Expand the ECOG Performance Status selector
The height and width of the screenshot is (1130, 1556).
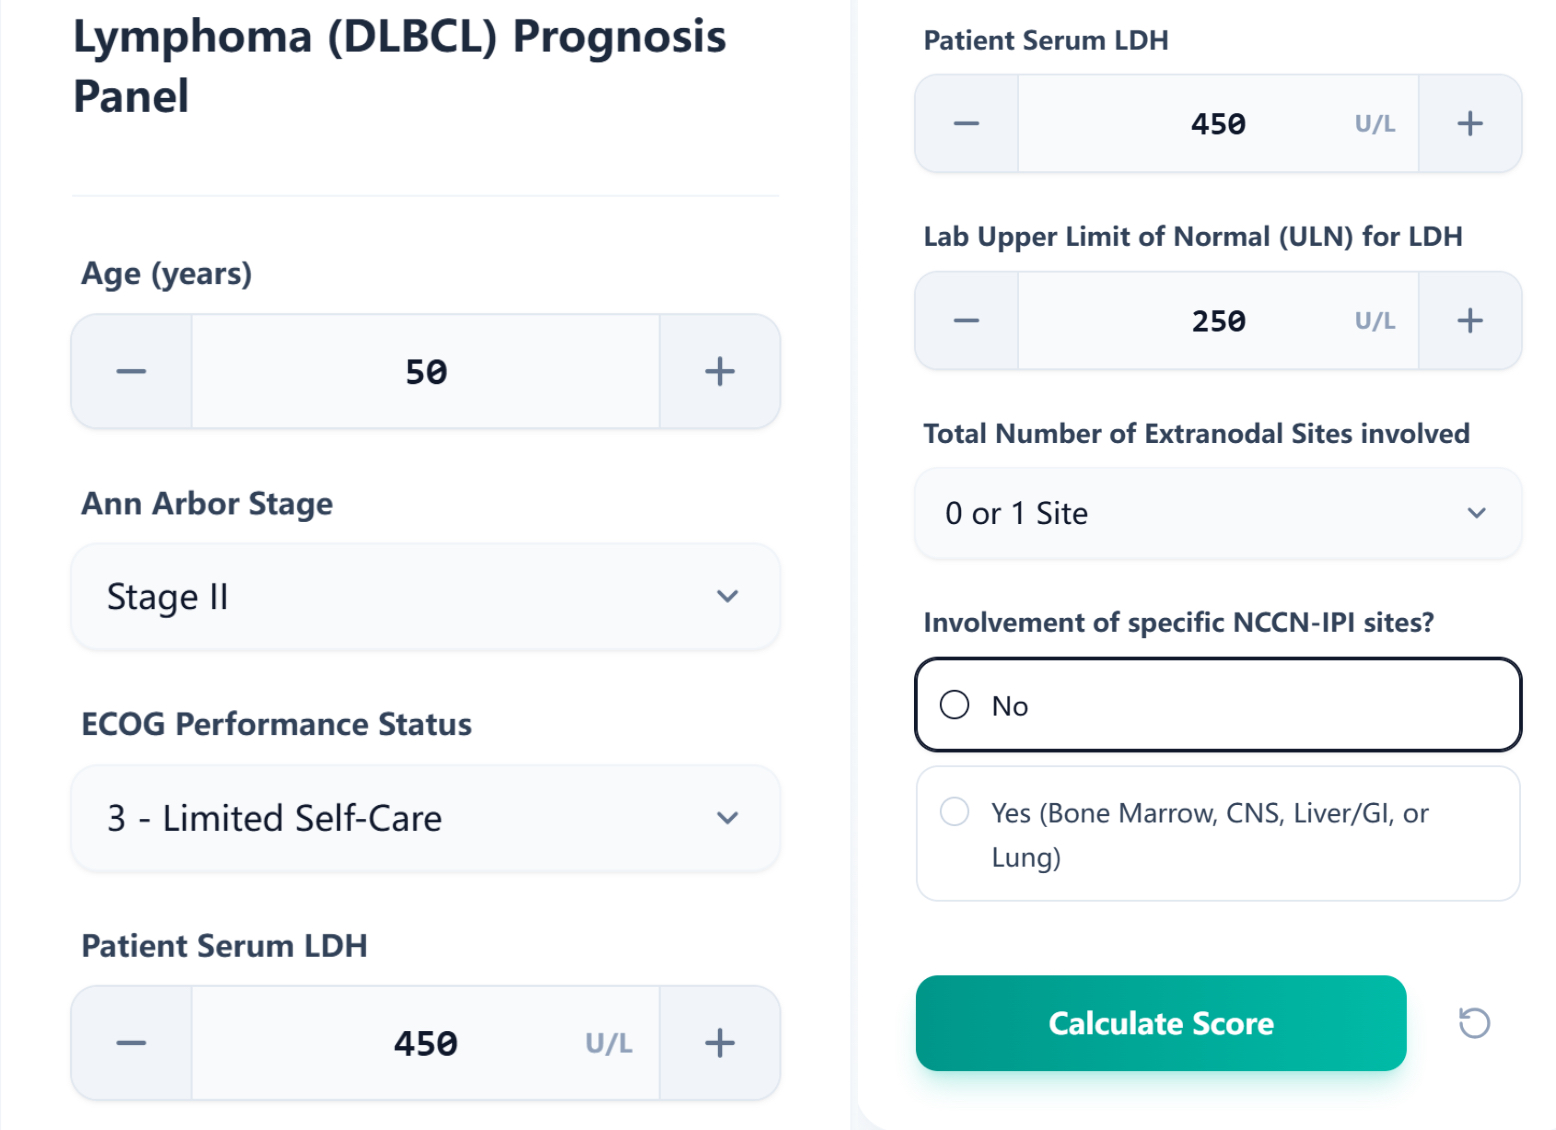click(x=425, y=818)
